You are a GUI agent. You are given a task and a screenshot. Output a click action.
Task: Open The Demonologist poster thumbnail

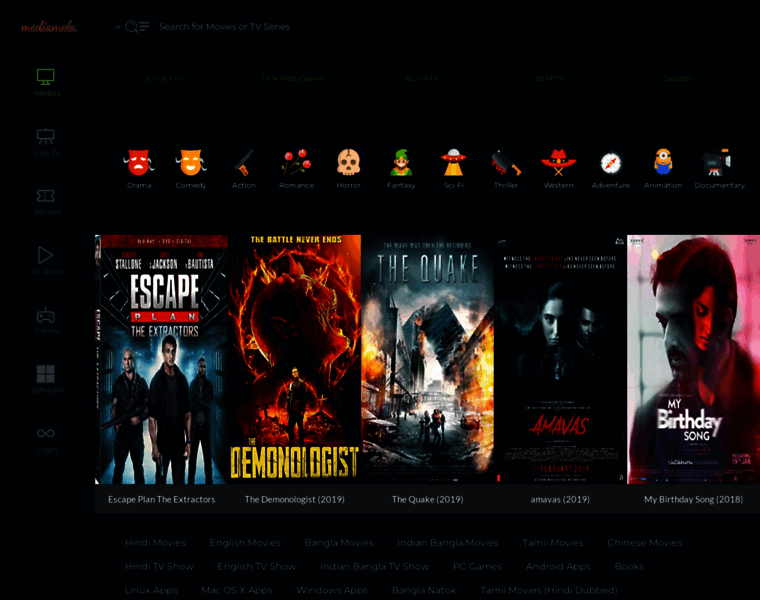295,359
